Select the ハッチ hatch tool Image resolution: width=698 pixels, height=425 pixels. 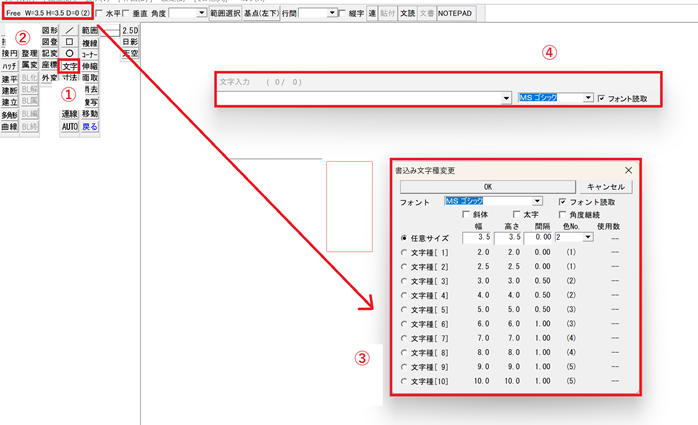10,65
